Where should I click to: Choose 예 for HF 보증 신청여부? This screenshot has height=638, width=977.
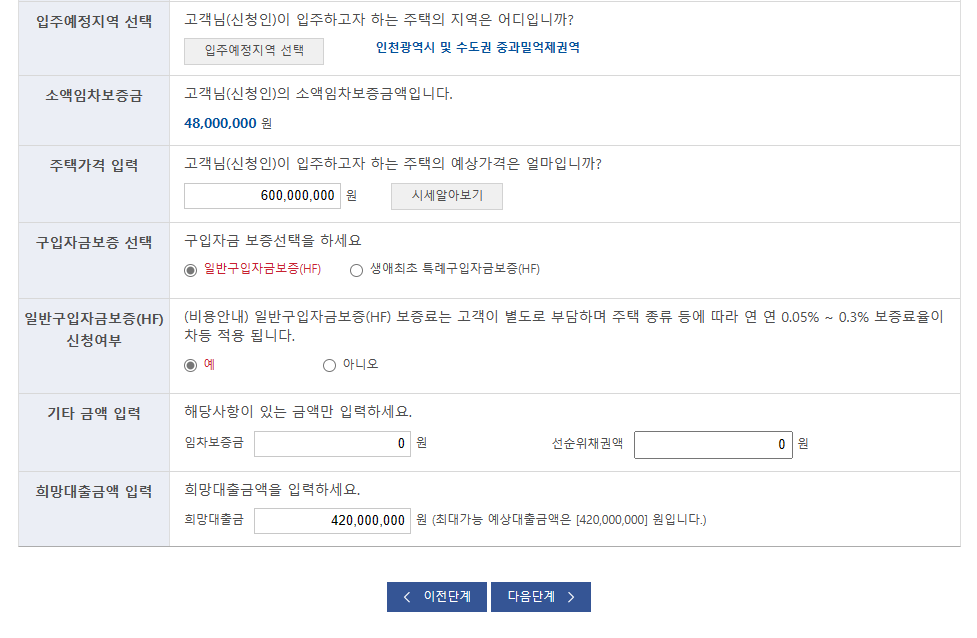(189, 364)
